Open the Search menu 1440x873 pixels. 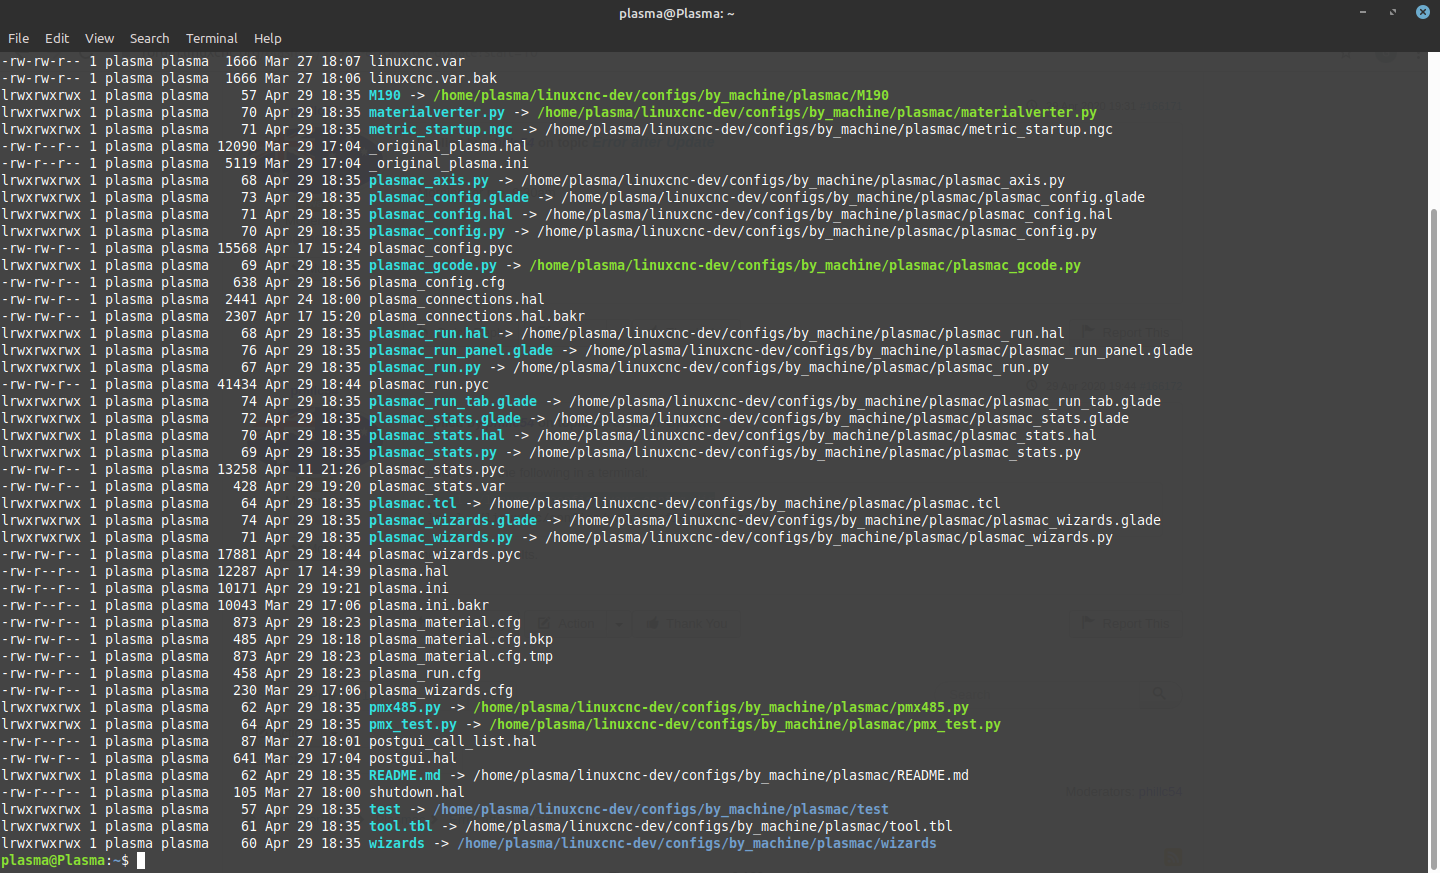pyautogui.click(x=149, y=38)
